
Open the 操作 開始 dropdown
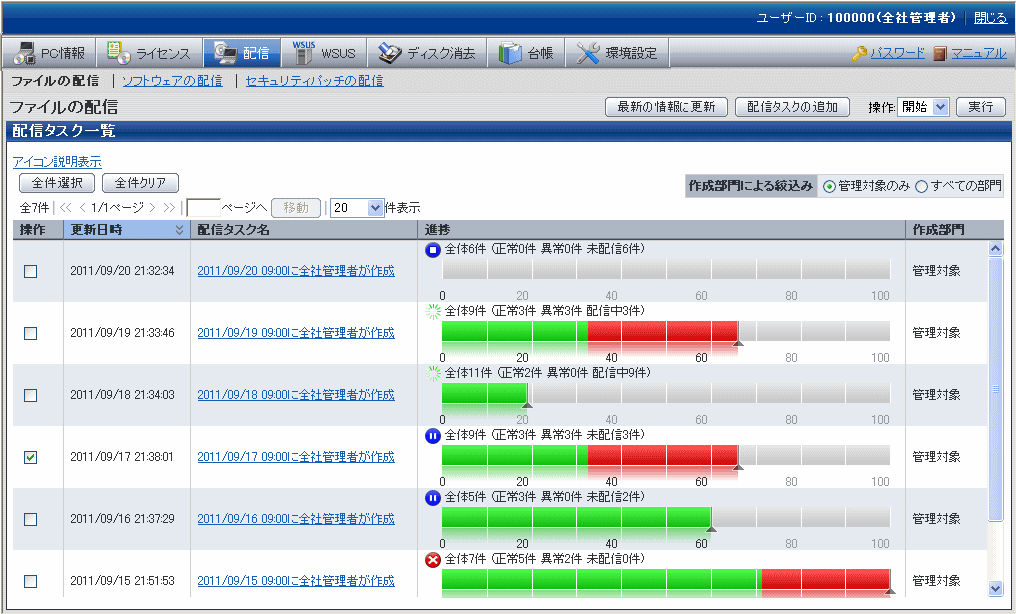point(923,107)
